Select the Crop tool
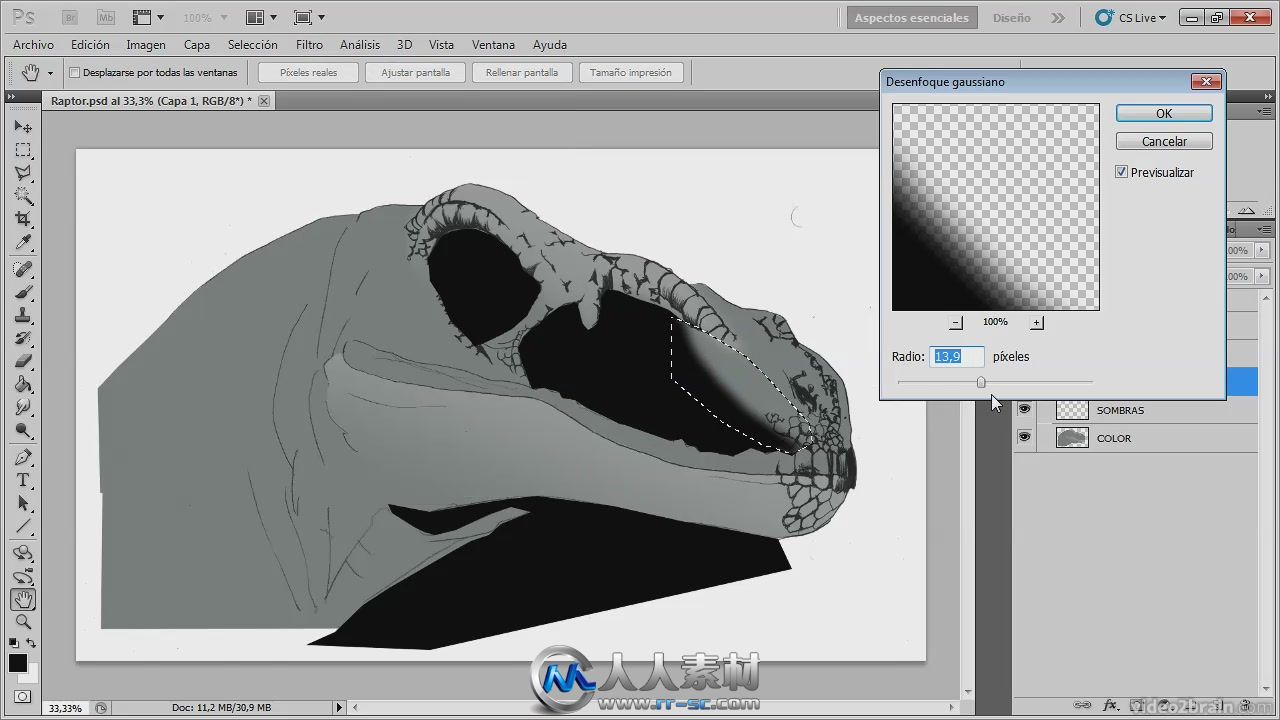Image resolution: width=1280 pixels, height=720 pixels. click(x=23, y=219)
